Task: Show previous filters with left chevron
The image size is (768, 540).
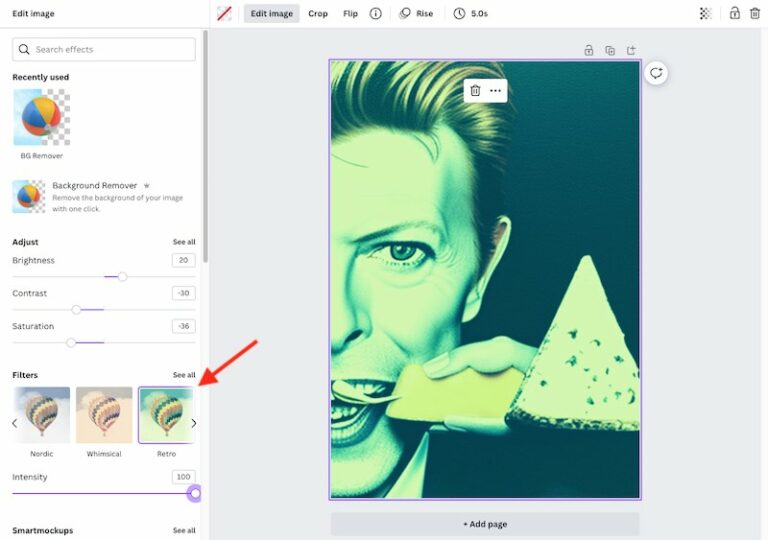Action: (x=15, y=423)
